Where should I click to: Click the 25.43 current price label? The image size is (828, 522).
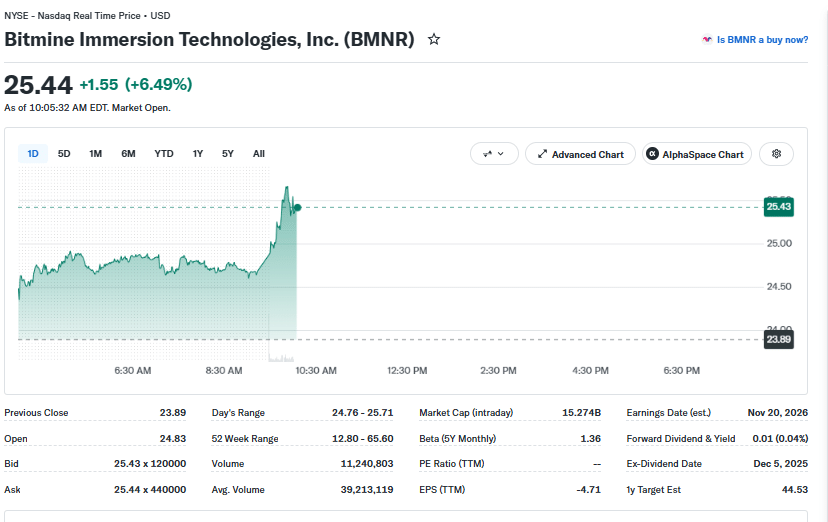pyautogui.click(x=778, y=206)
